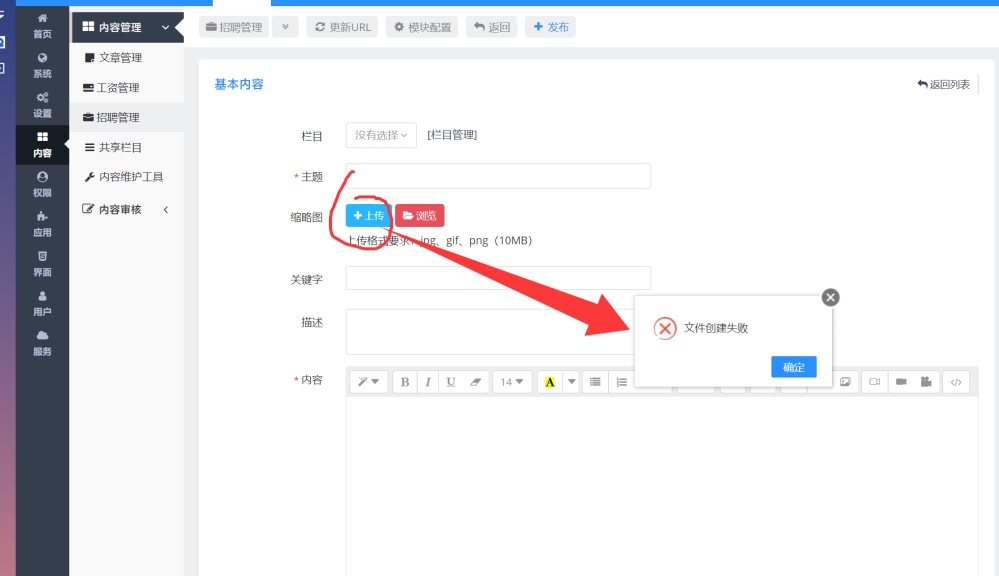
Task: Apply Underline formatting in editor
Action: click(451, 382)
